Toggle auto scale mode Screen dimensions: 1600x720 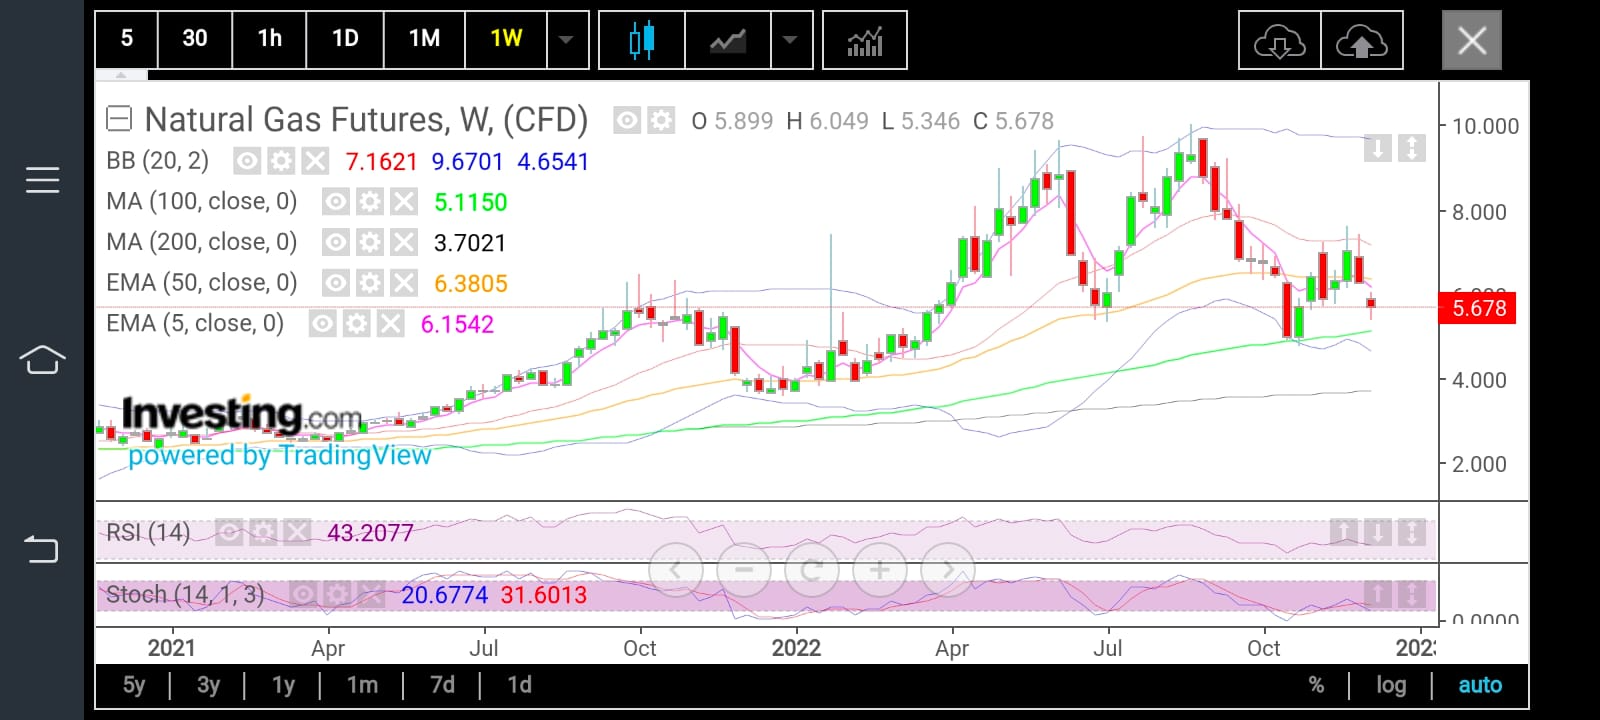pos(1480,685)
